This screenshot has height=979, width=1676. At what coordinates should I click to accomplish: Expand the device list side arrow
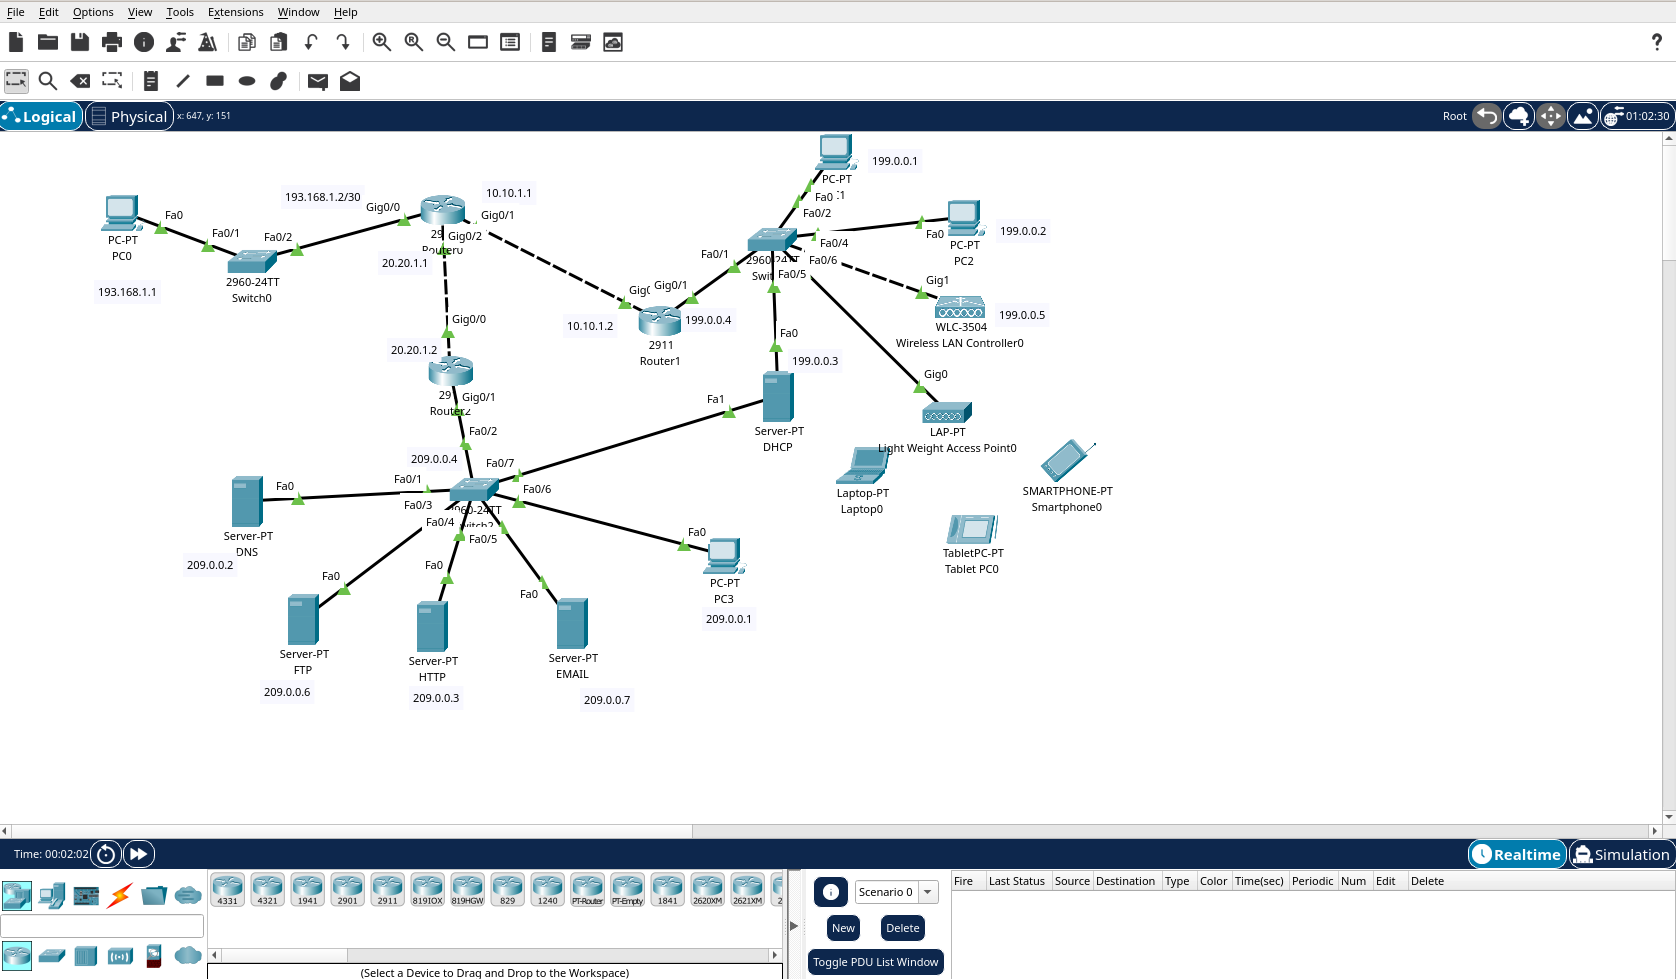[x=794, y=925]
